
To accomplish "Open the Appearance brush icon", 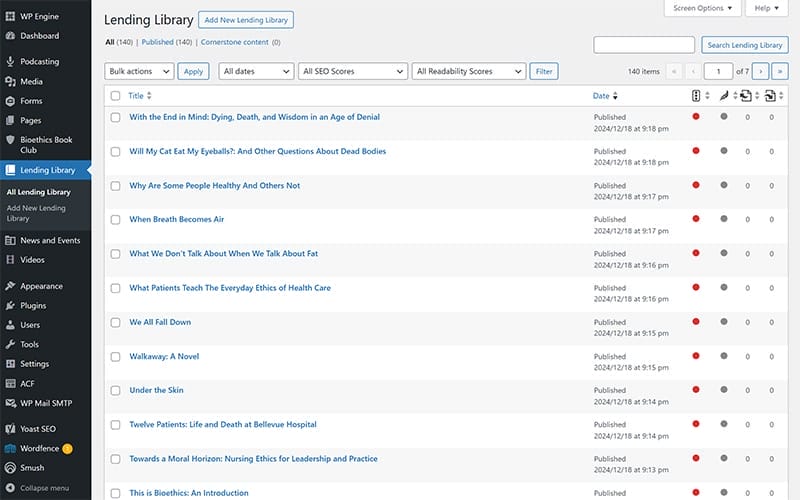I will tap(10, 286).
